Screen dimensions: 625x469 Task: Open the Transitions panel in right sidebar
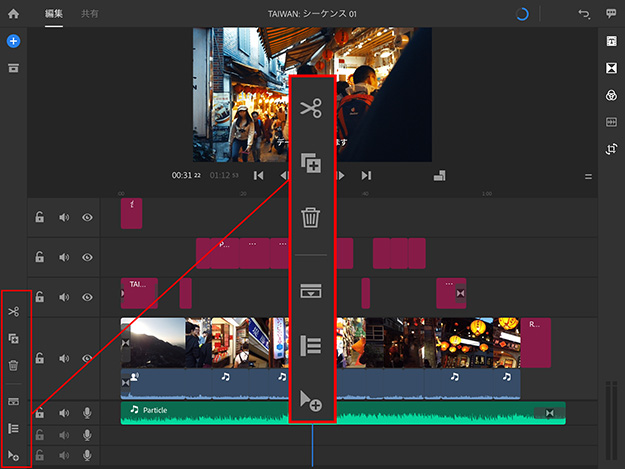611,68
